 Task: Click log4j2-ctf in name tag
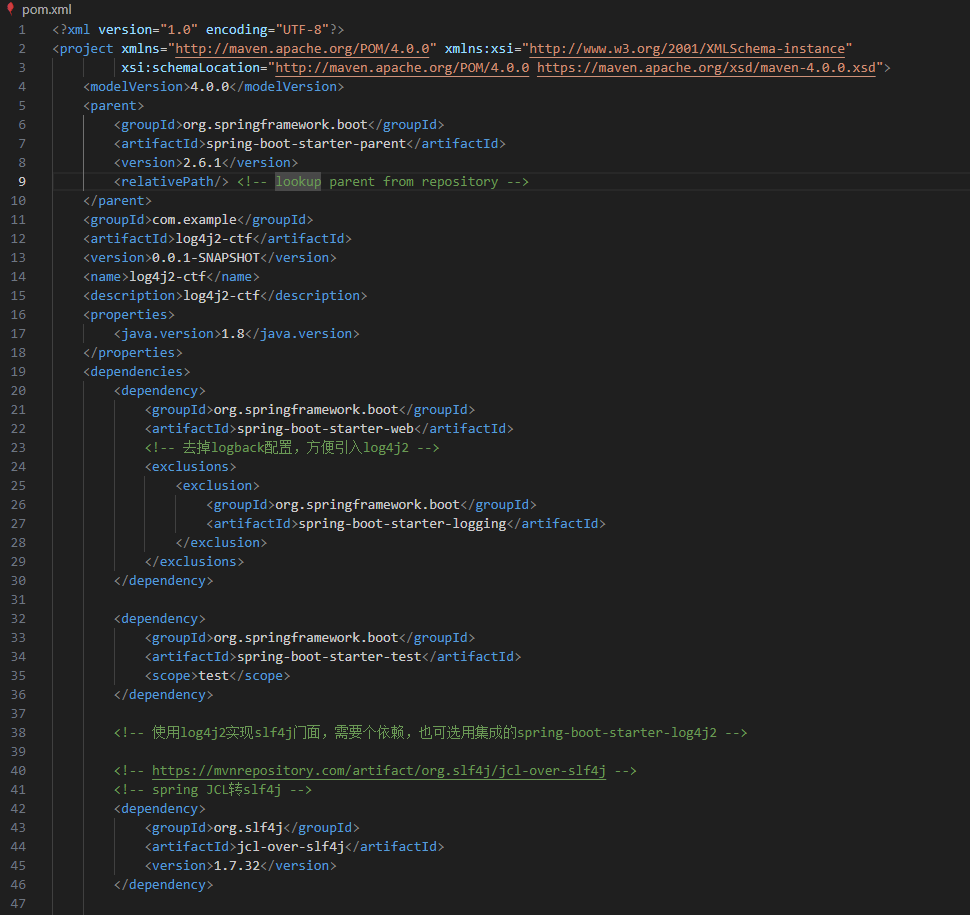click(167, 277)
